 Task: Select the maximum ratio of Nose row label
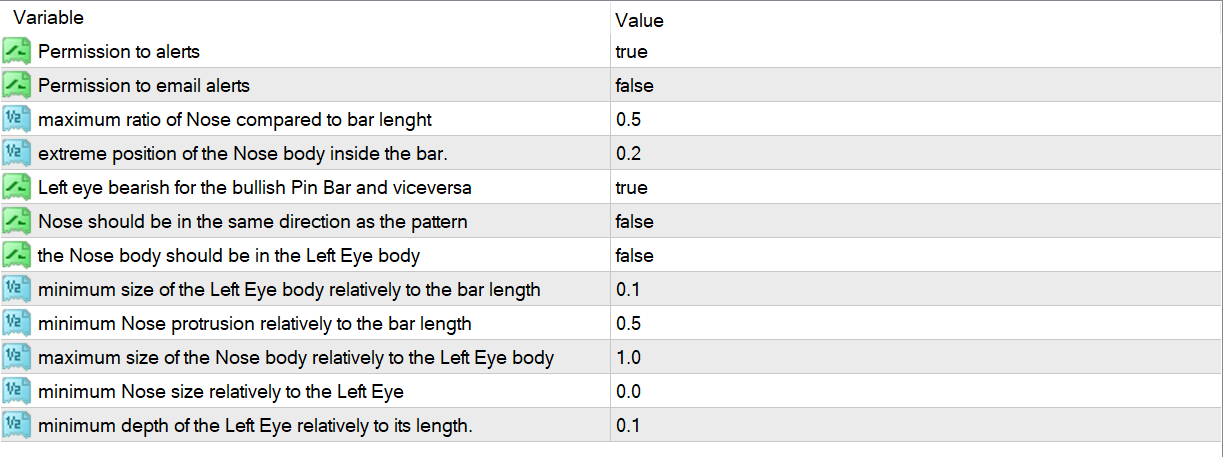[234, 120]
